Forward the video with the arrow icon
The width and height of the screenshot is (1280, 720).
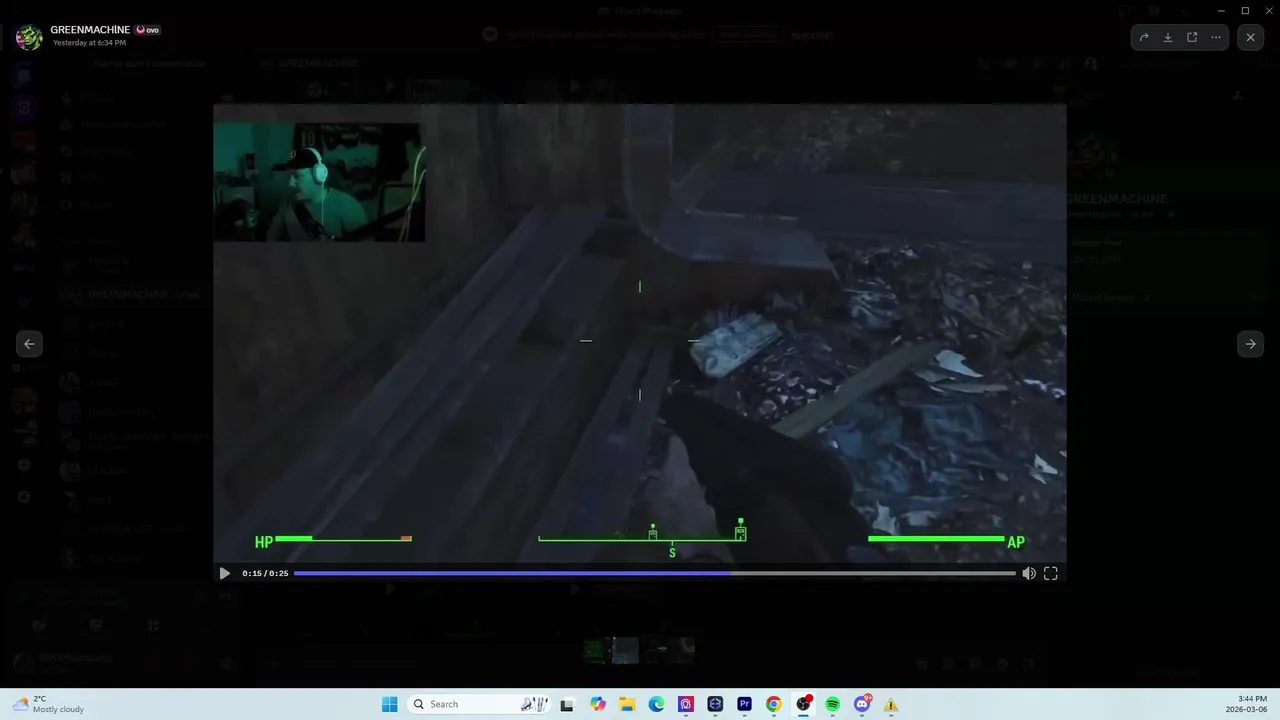tap(1144, 37)
